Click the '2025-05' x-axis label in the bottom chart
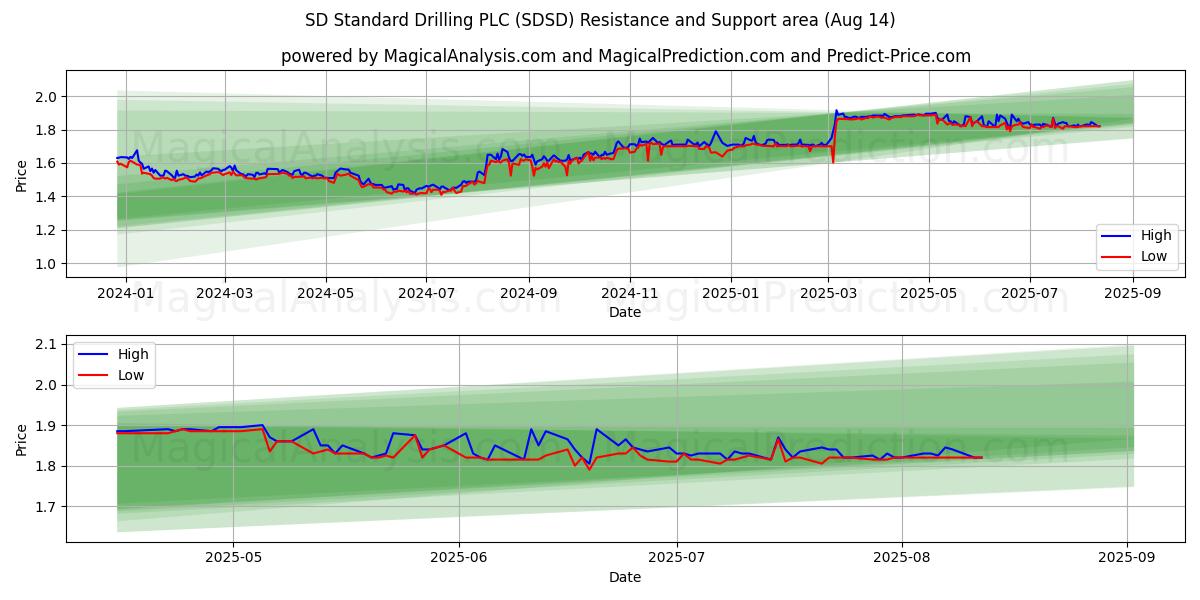This screenshot has height=600, width=1200. pos(233,559)
